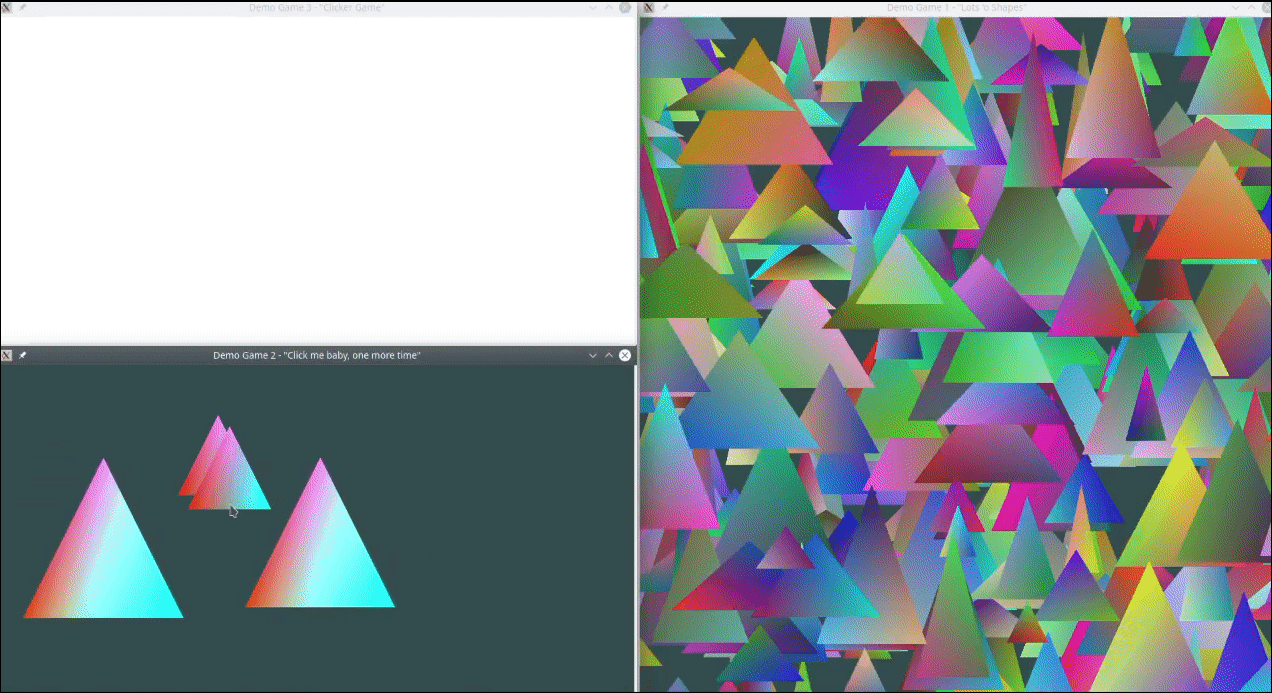Click the X app icon on Demo Game 2 titlebar

pyautogui.click(x=7, y=355)
